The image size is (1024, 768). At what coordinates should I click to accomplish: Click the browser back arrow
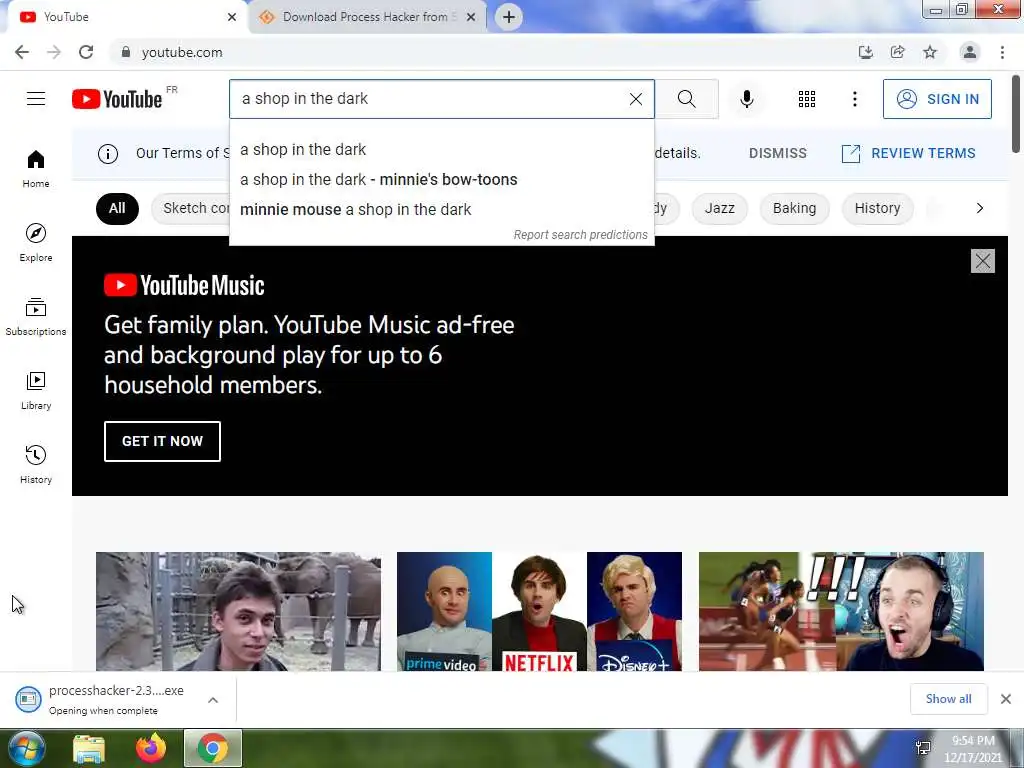pos(22,52)
